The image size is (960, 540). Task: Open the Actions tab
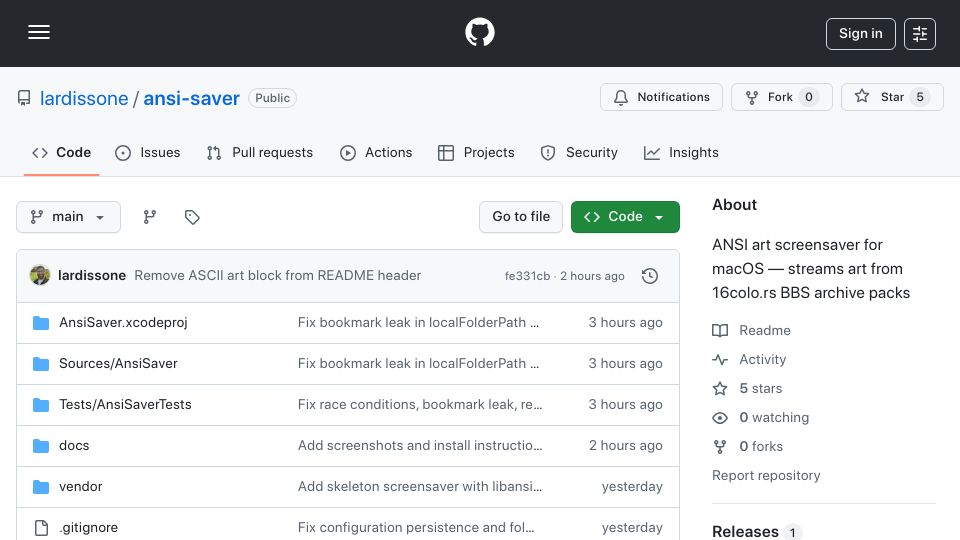(x=376, y=152)
